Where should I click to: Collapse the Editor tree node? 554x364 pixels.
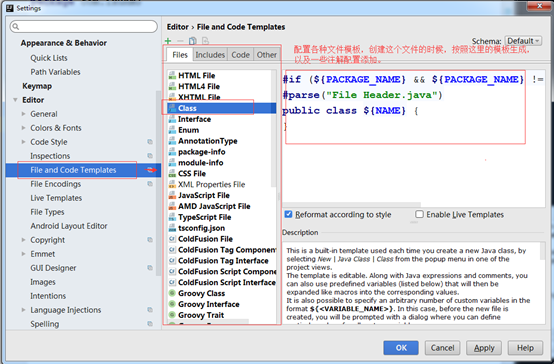pyautogui.click(x=15, y=100)
